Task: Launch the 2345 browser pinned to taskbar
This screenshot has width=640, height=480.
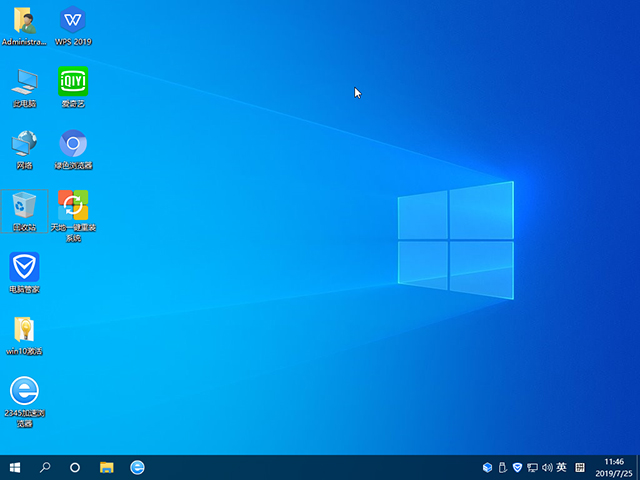Action: pos(137,467)
